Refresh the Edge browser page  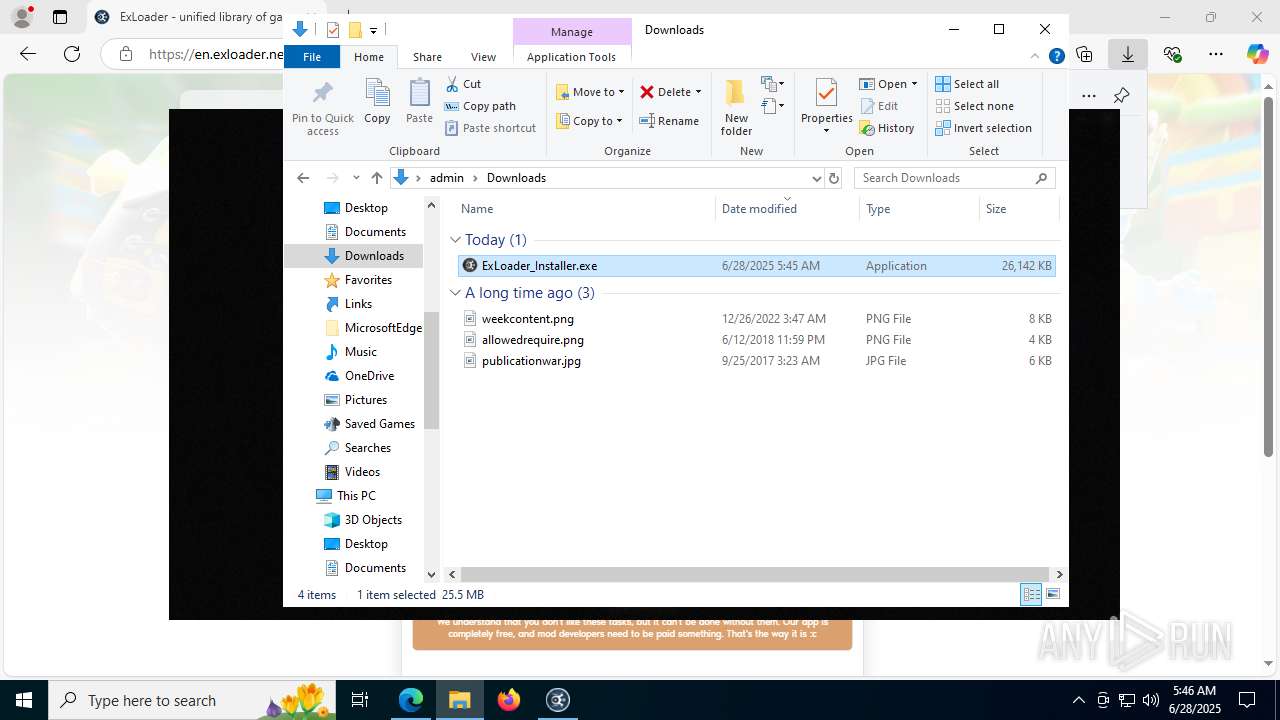72,54
